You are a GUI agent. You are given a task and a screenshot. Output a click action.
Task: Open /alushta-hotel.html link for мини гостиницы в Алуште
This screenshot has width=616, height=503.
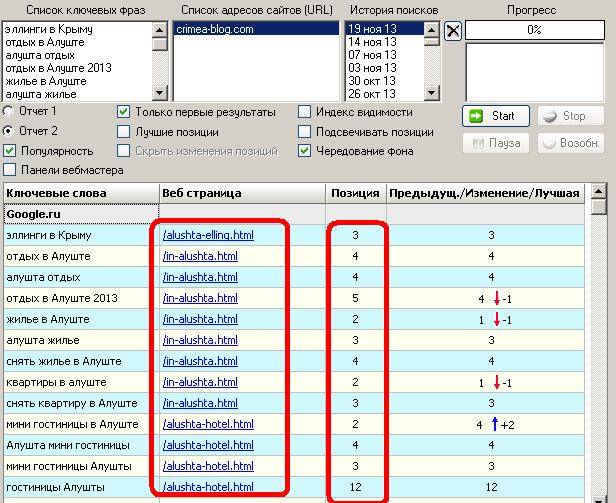[208, 424]
